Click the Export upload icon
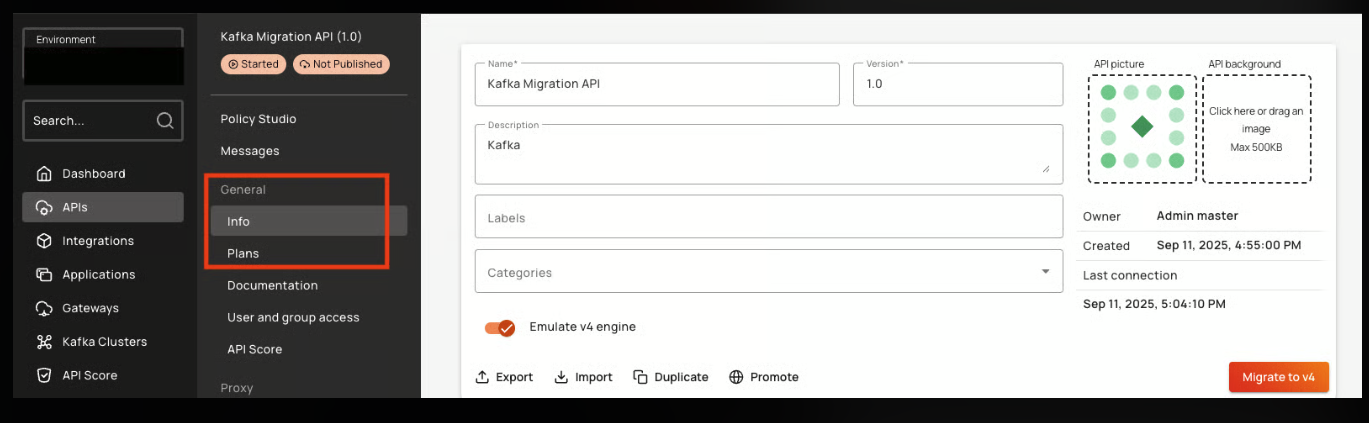The width and height of the screenshot is (1369, 423). (x=483, y=377)
